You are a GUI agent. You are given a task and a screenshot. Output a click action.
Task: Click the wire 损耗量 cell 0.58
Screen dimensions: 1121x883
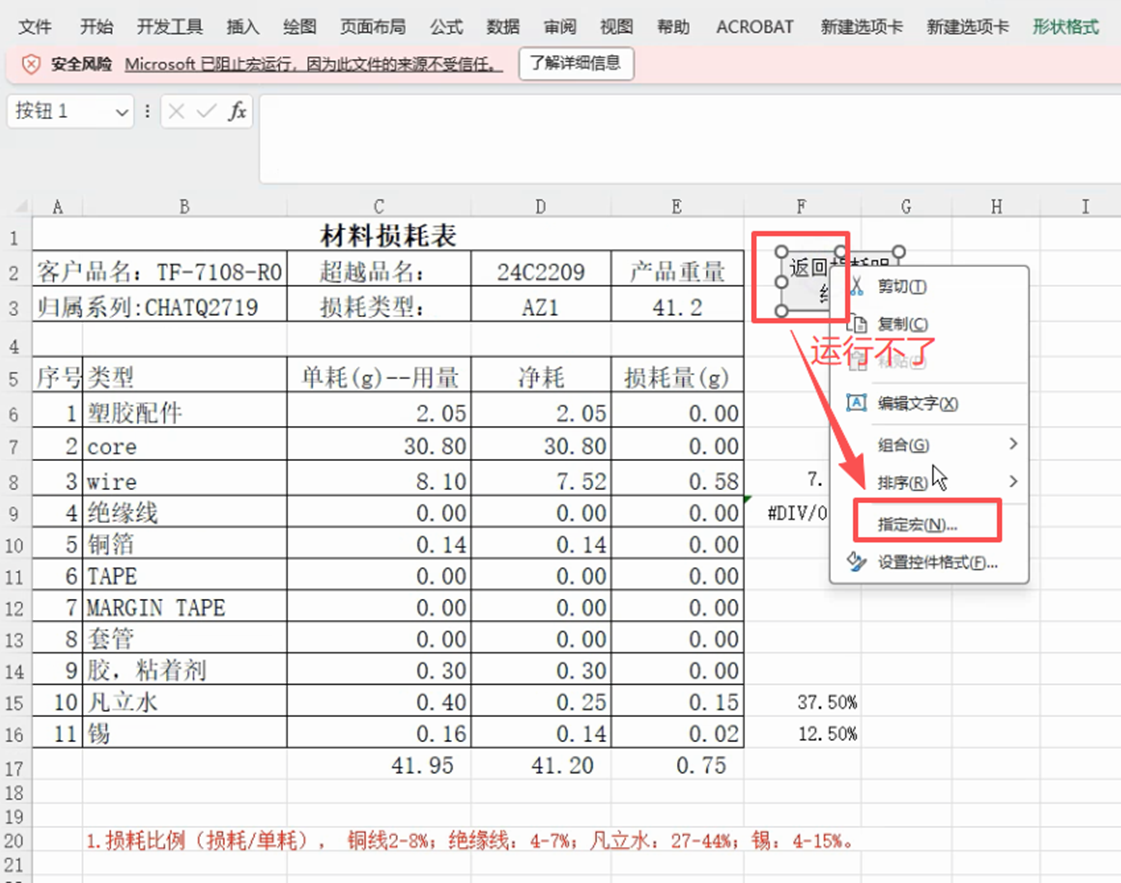pyautogui.click(x=677, y=481)
